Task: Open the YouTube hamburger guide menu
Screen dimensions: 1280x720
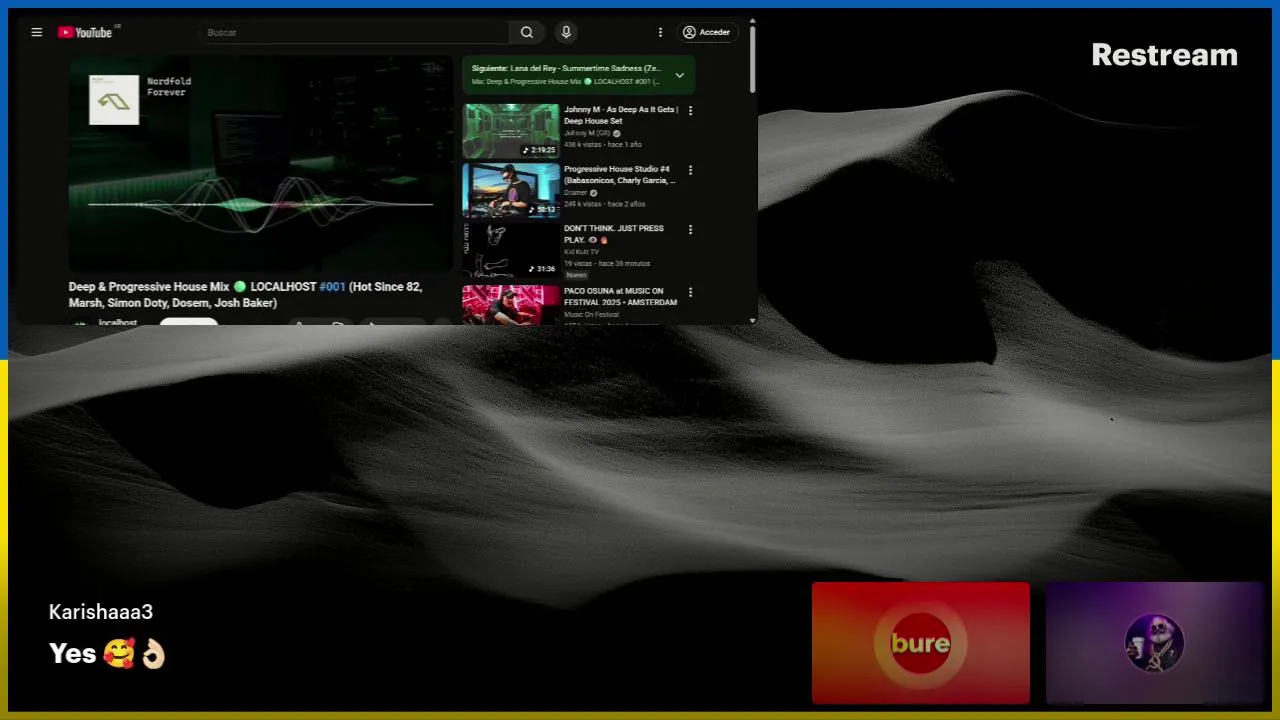Action: point(37,32)
